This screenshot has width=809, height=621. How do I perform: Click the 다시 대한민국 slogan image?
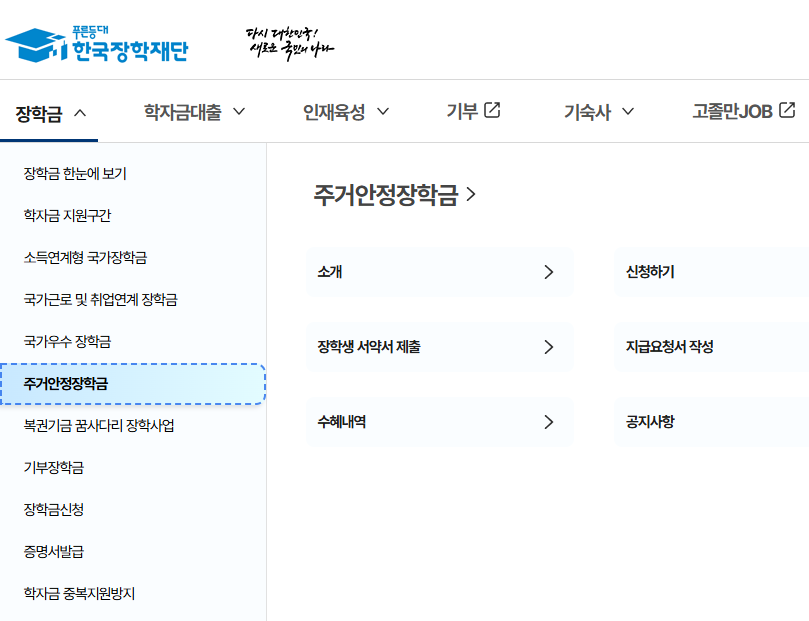pos(289,42)
